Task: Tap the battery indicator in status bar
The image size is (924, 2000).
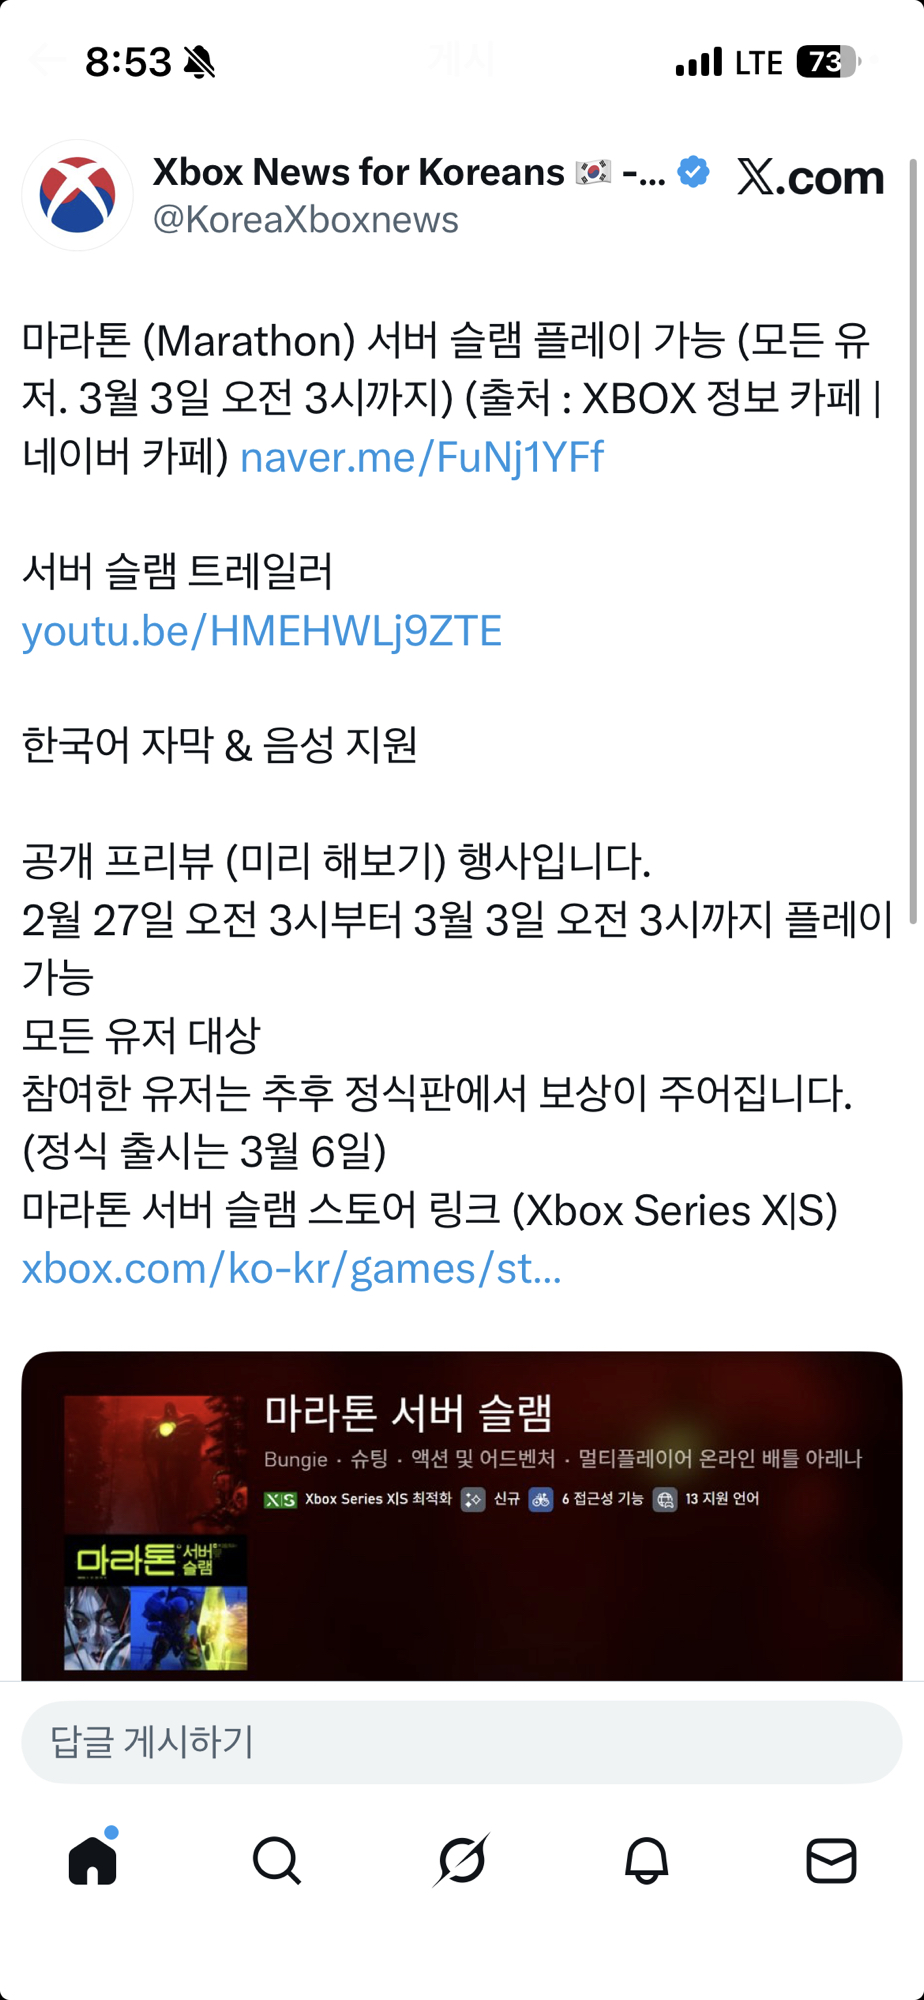Action: (829, 62)
